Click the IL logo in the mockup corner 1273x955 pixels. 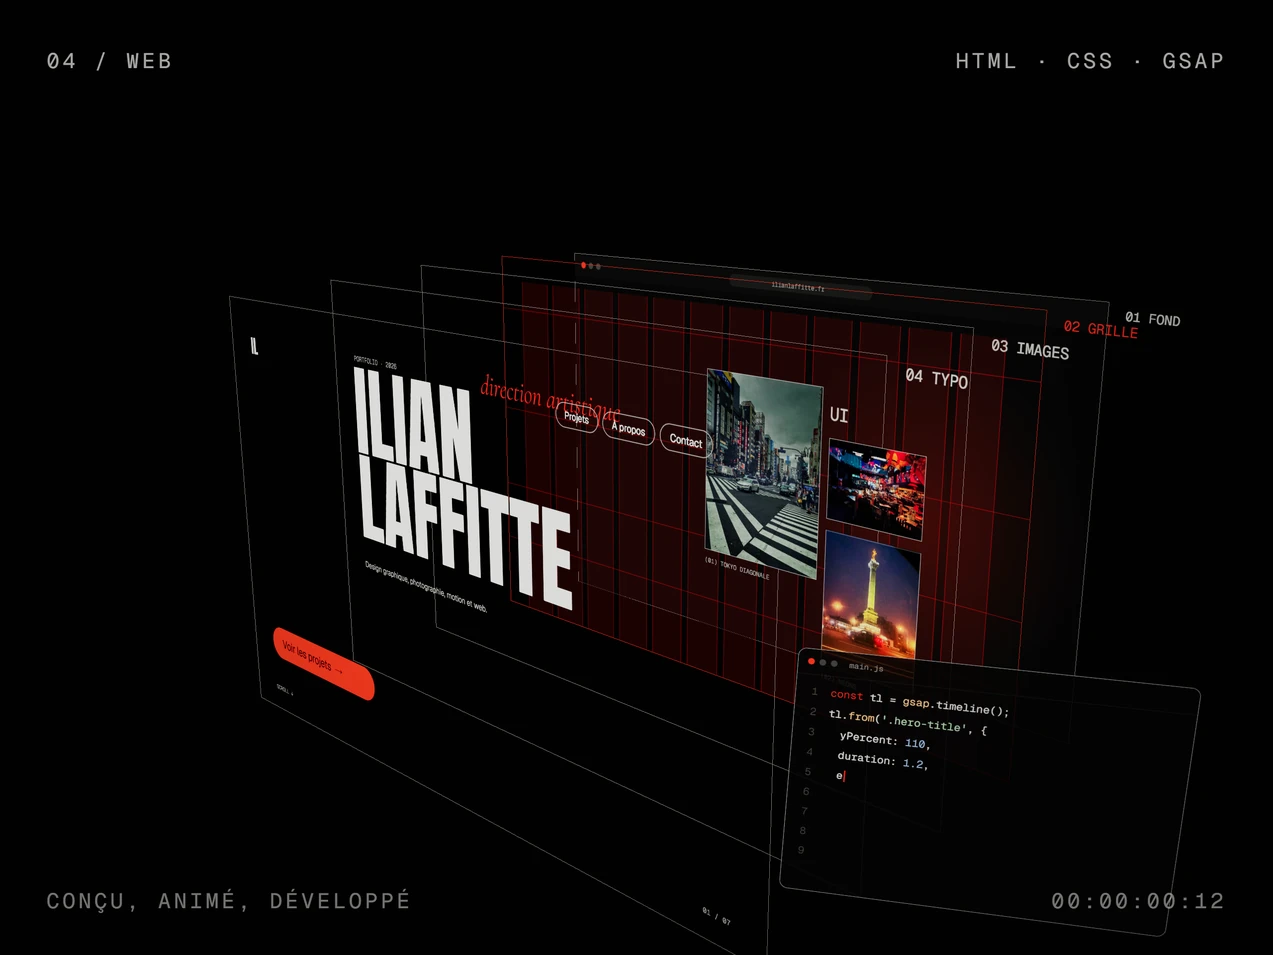click(254, 347)
